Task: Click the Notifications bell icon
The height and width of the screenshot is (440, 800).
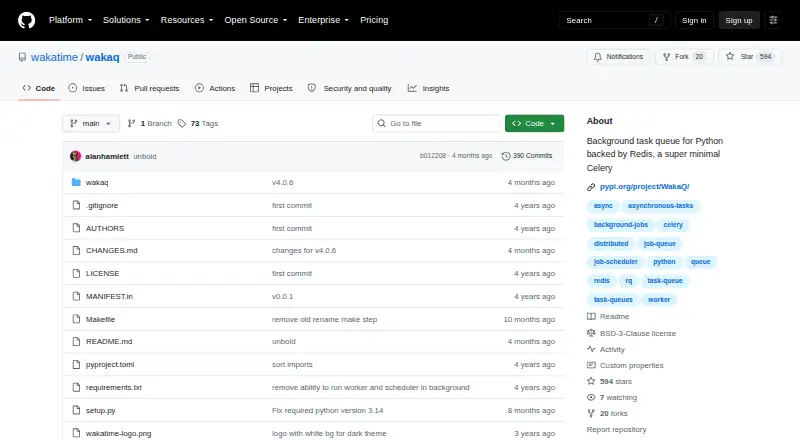Action: pyautogui.click(x=597, y=57)
